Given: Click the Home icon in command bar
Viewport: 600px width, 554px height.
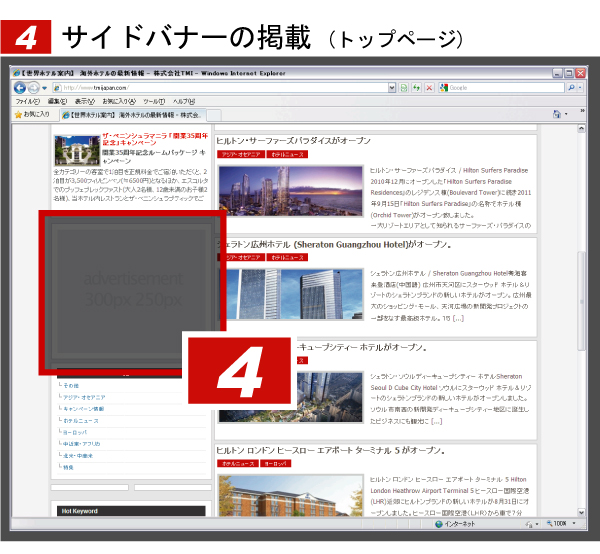Looking at the screenshot, I should pos(557,114).
